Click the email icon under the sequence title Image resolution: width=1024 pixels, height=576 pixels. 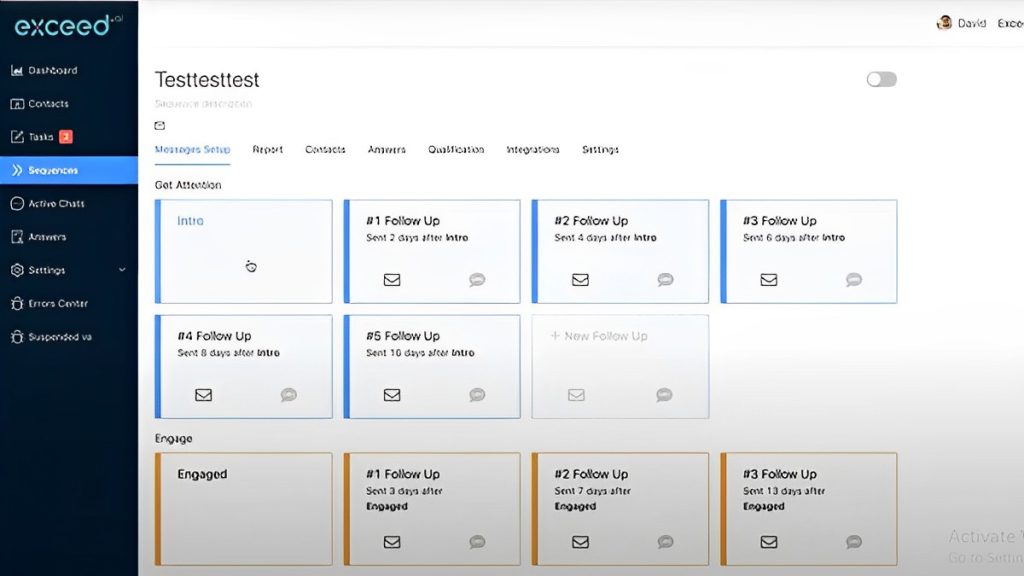[x=159, y=125]
